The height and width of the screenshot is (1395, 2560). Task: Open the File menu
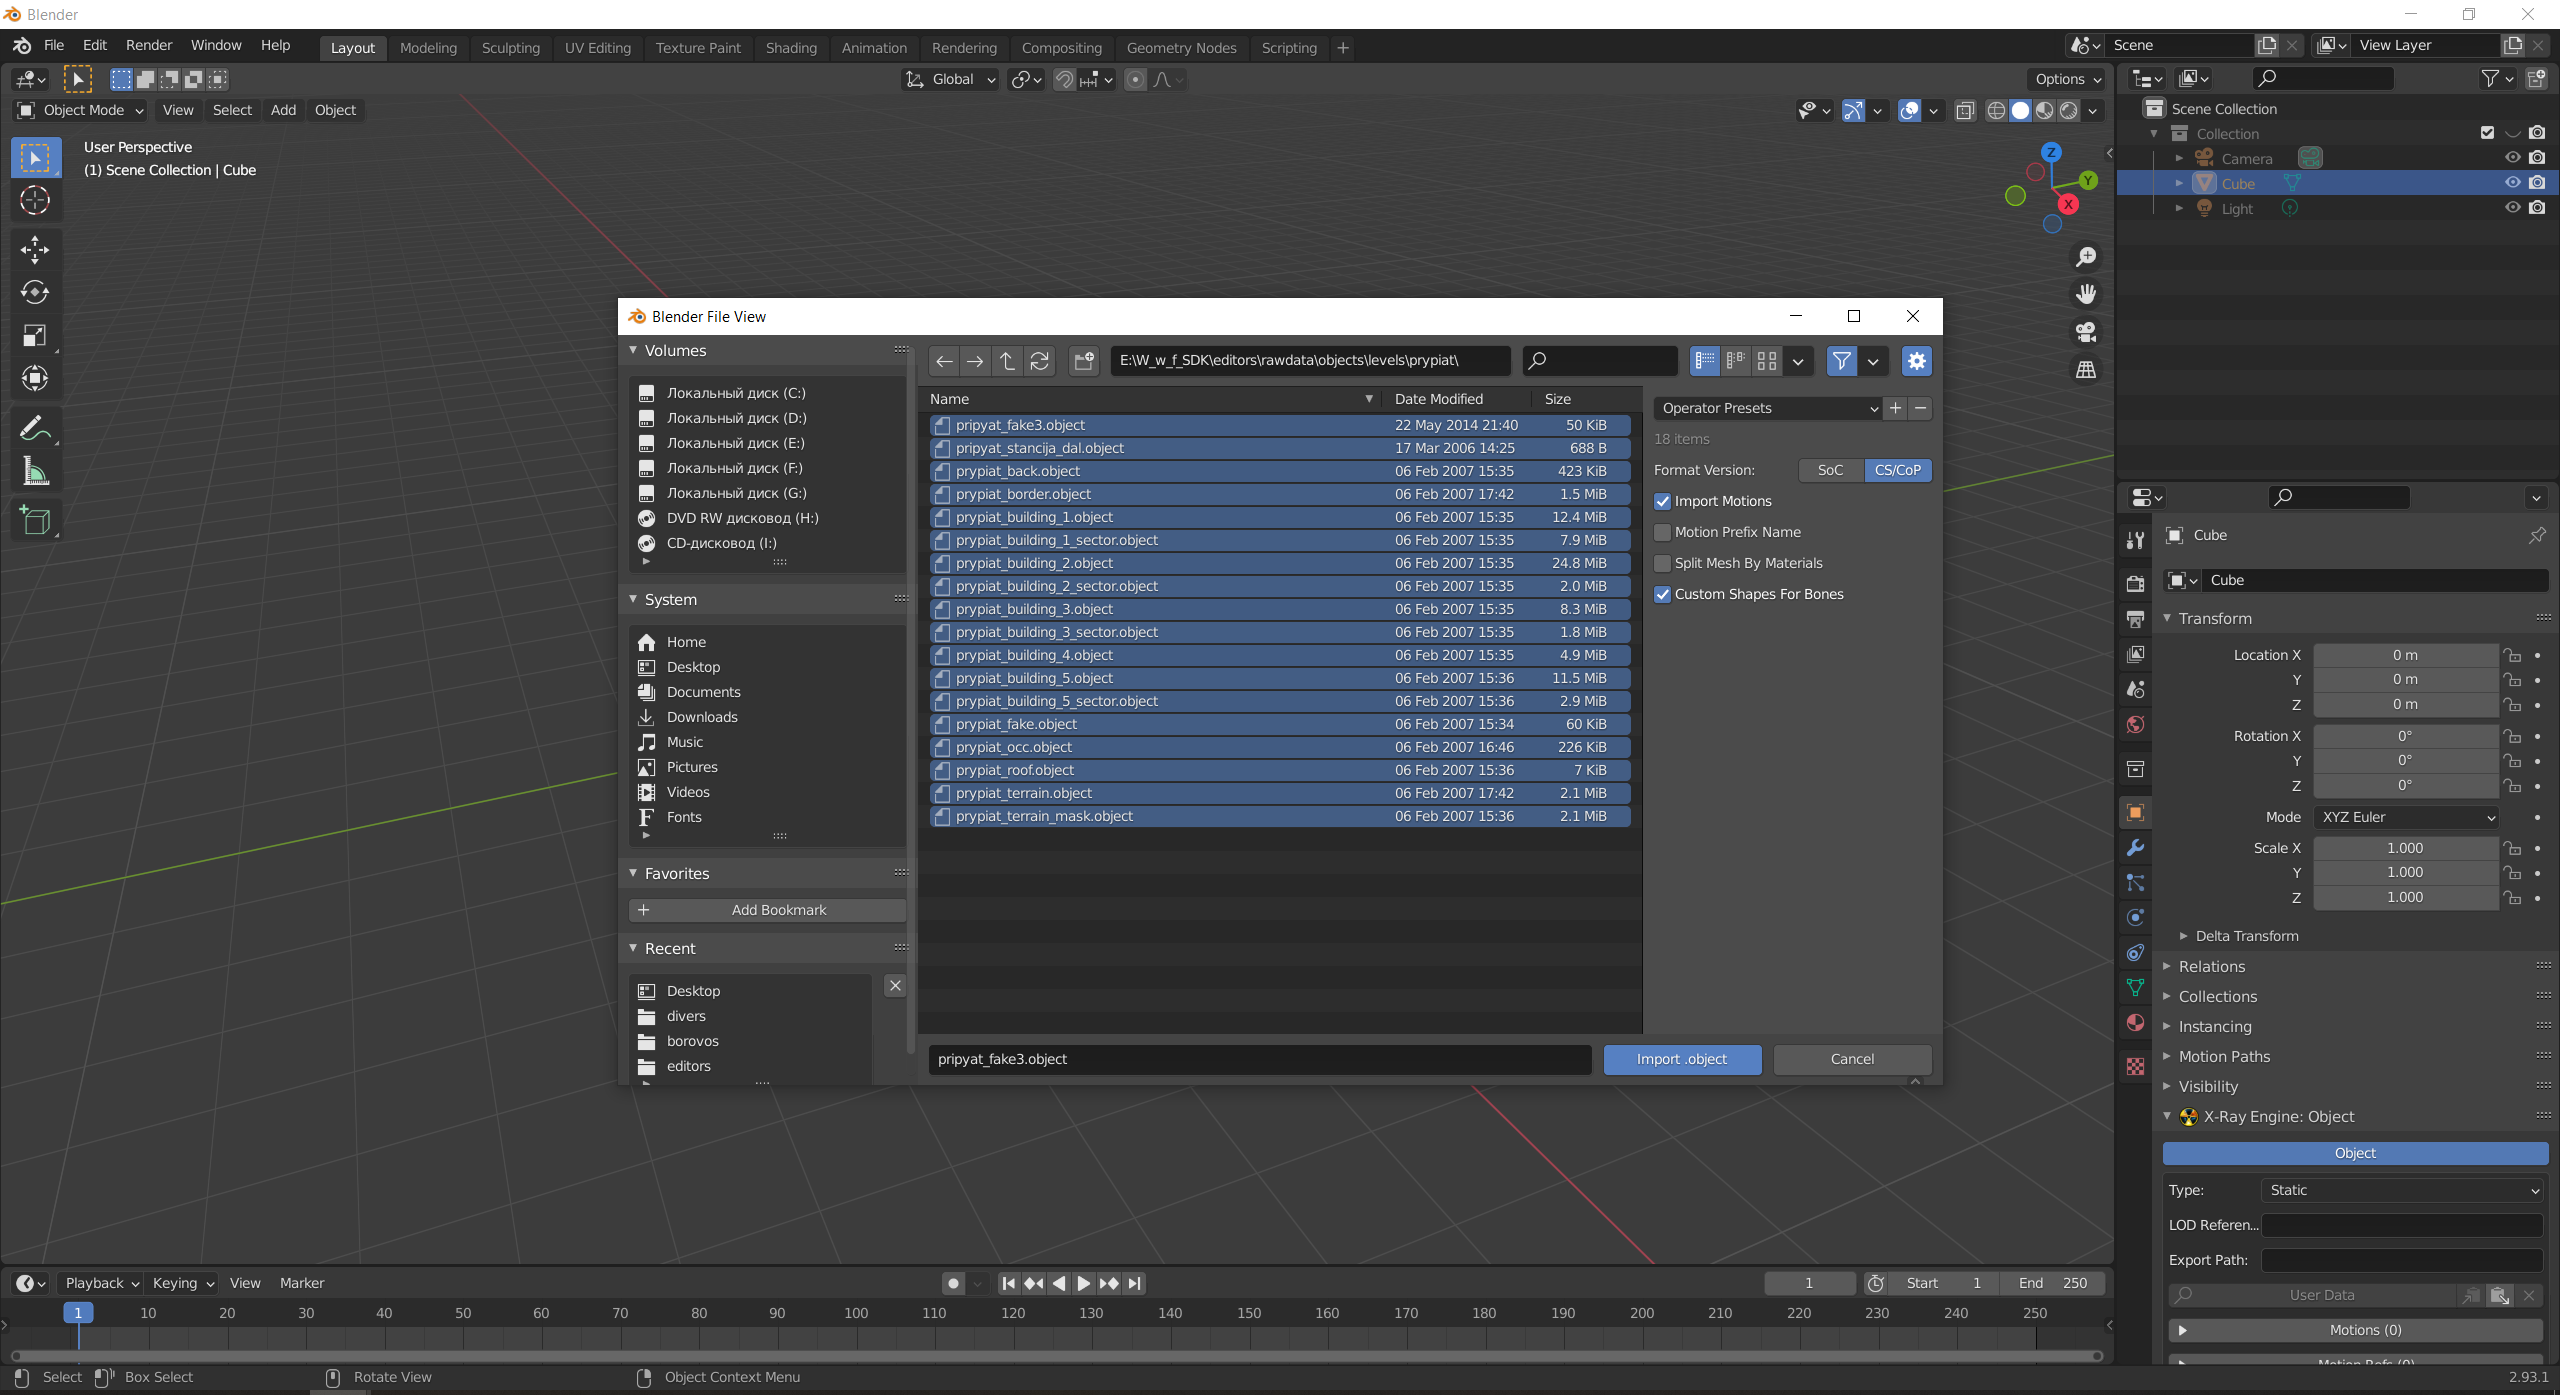[x=54, y=45]
